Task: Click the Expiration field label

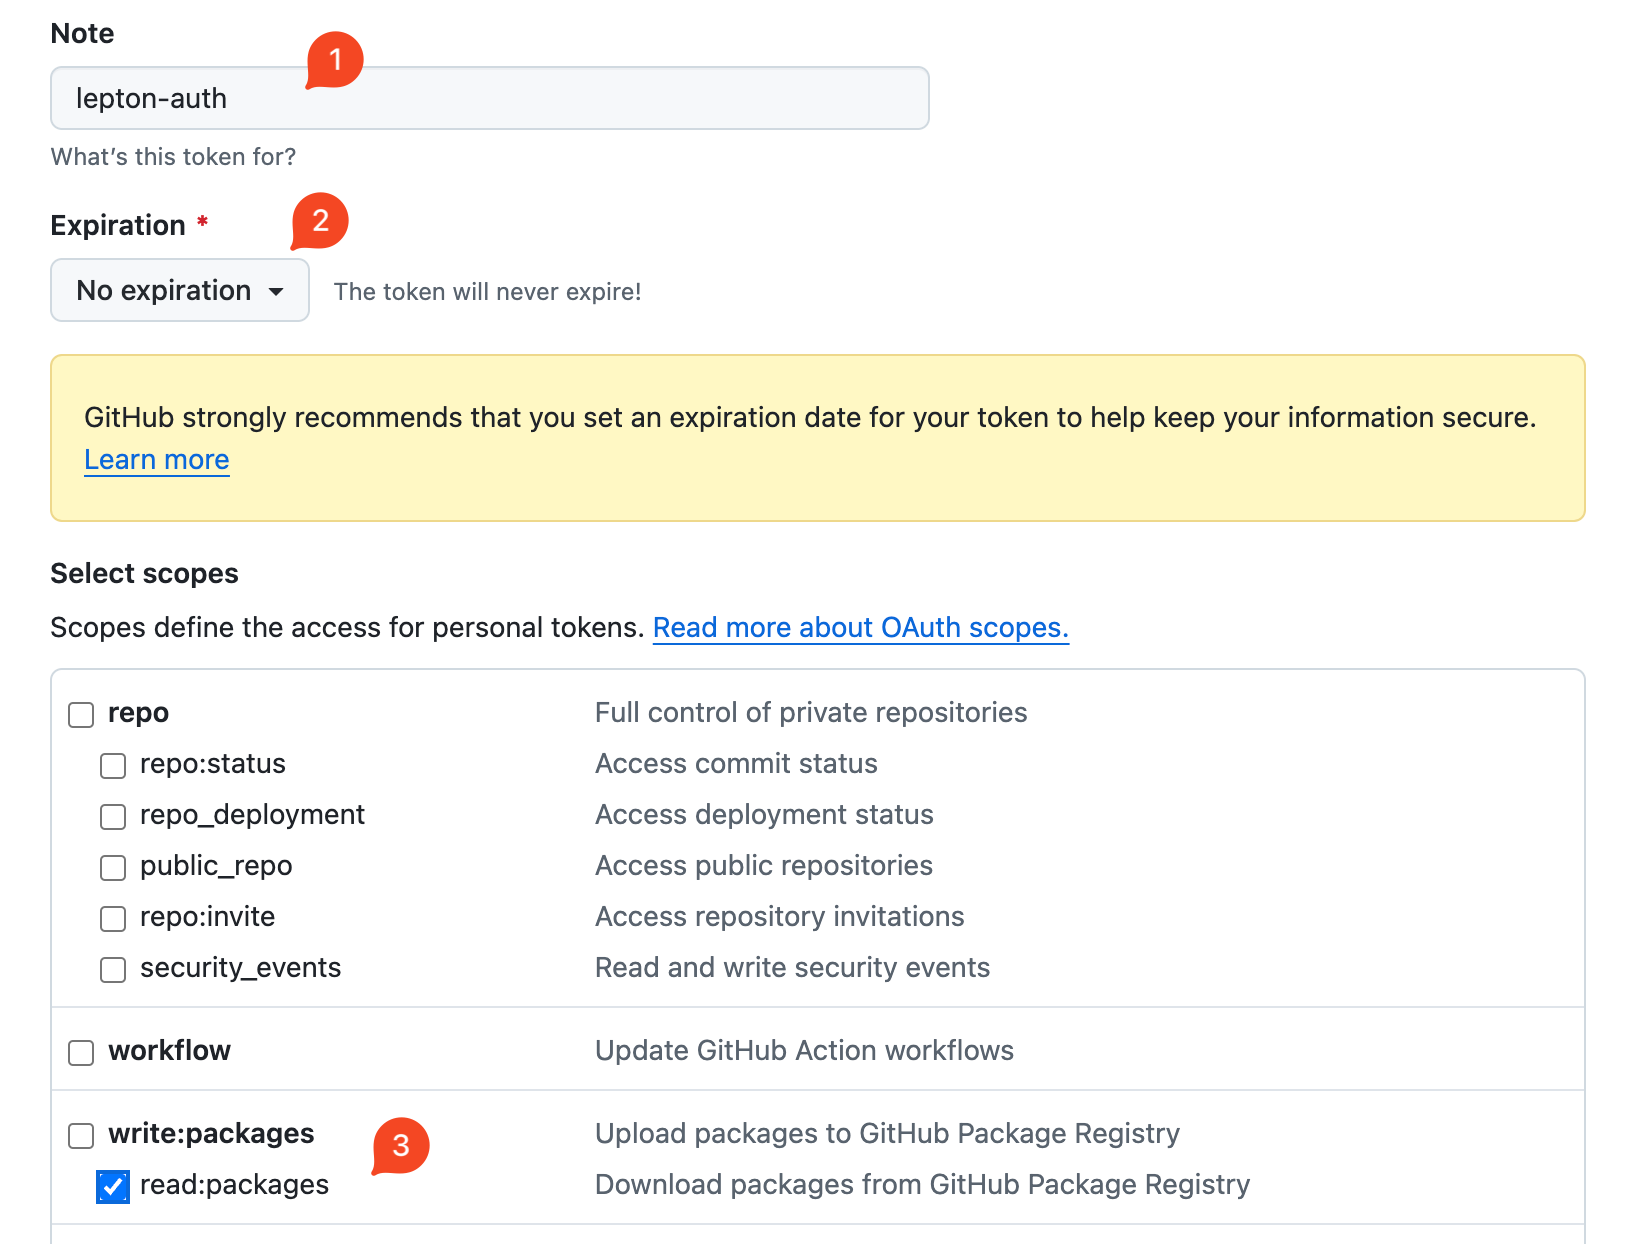Action: [118, 225]
